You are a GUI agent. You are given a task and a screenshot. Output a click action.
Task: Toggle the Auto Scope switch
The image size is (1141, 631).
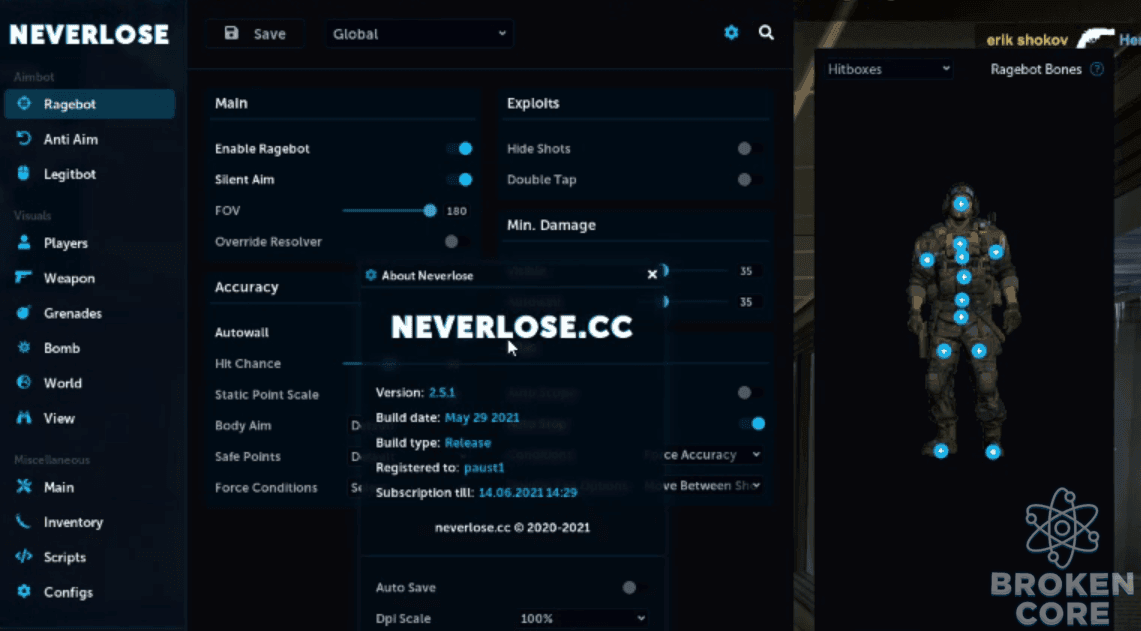(x=750, y=393)
